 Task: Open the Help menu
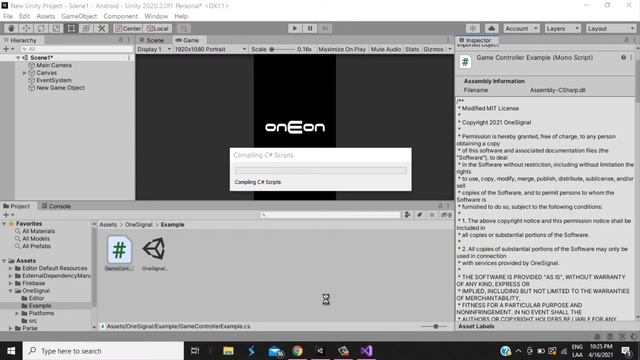click(x=181, y=16)
